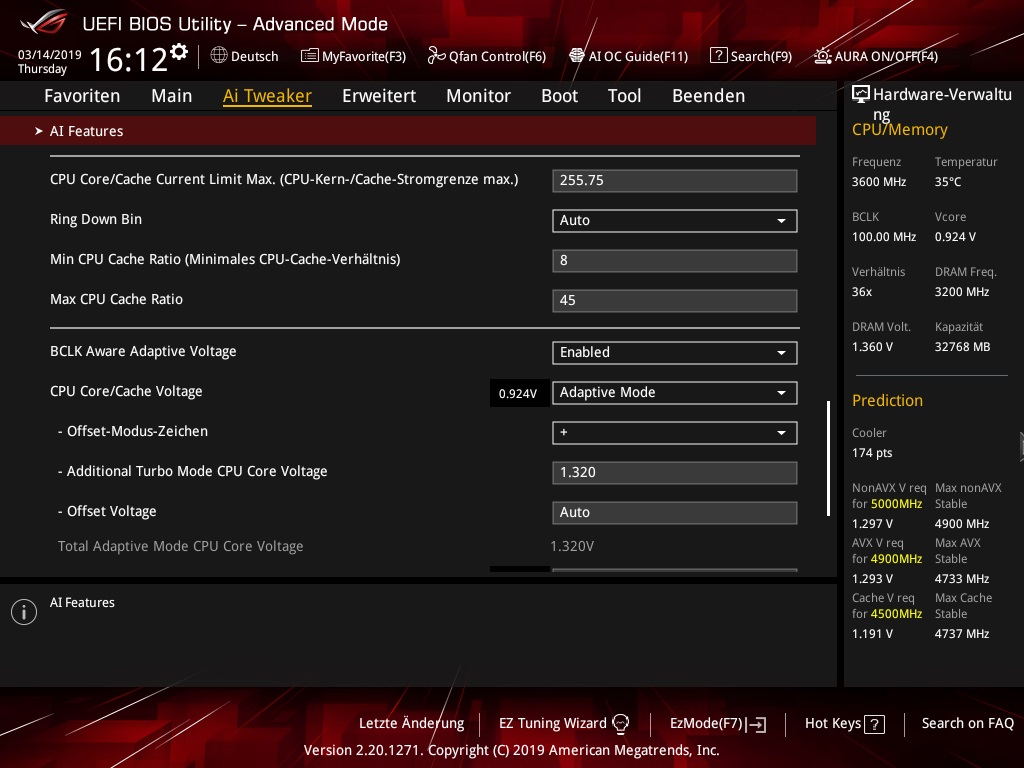Click the Prediction heading
This screenshot has width=1024, height=768.
pyautogui.click(x=887, y=400)
